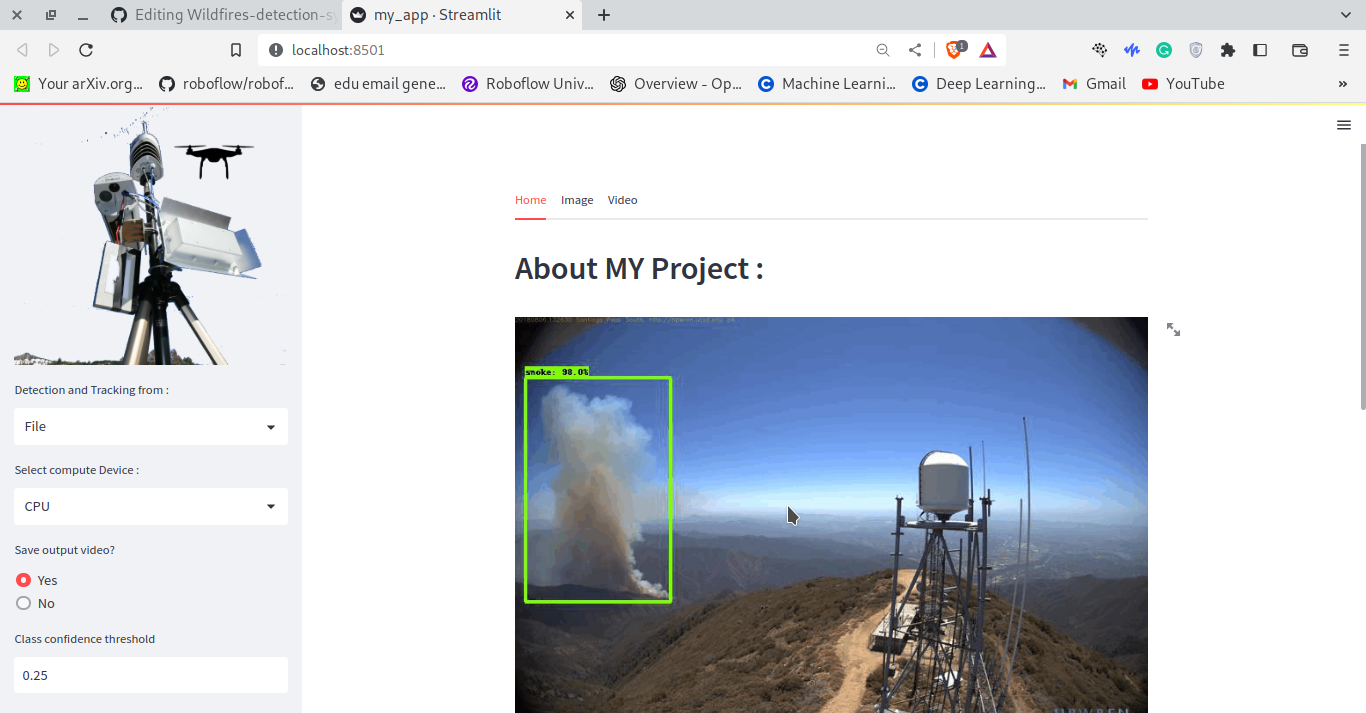The image size is (1366, 713).
Task: Toggle the browser sidebar icon
Action: coord(1260,49)
